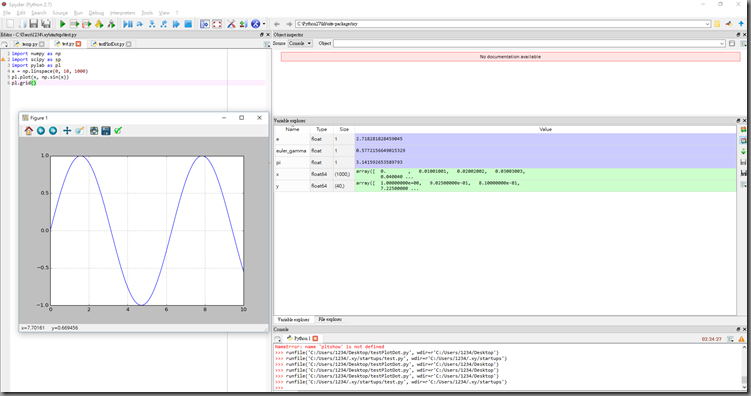Save the current file in Spyder toolbar
Screen dimensions: 751x396
(34, 23)
